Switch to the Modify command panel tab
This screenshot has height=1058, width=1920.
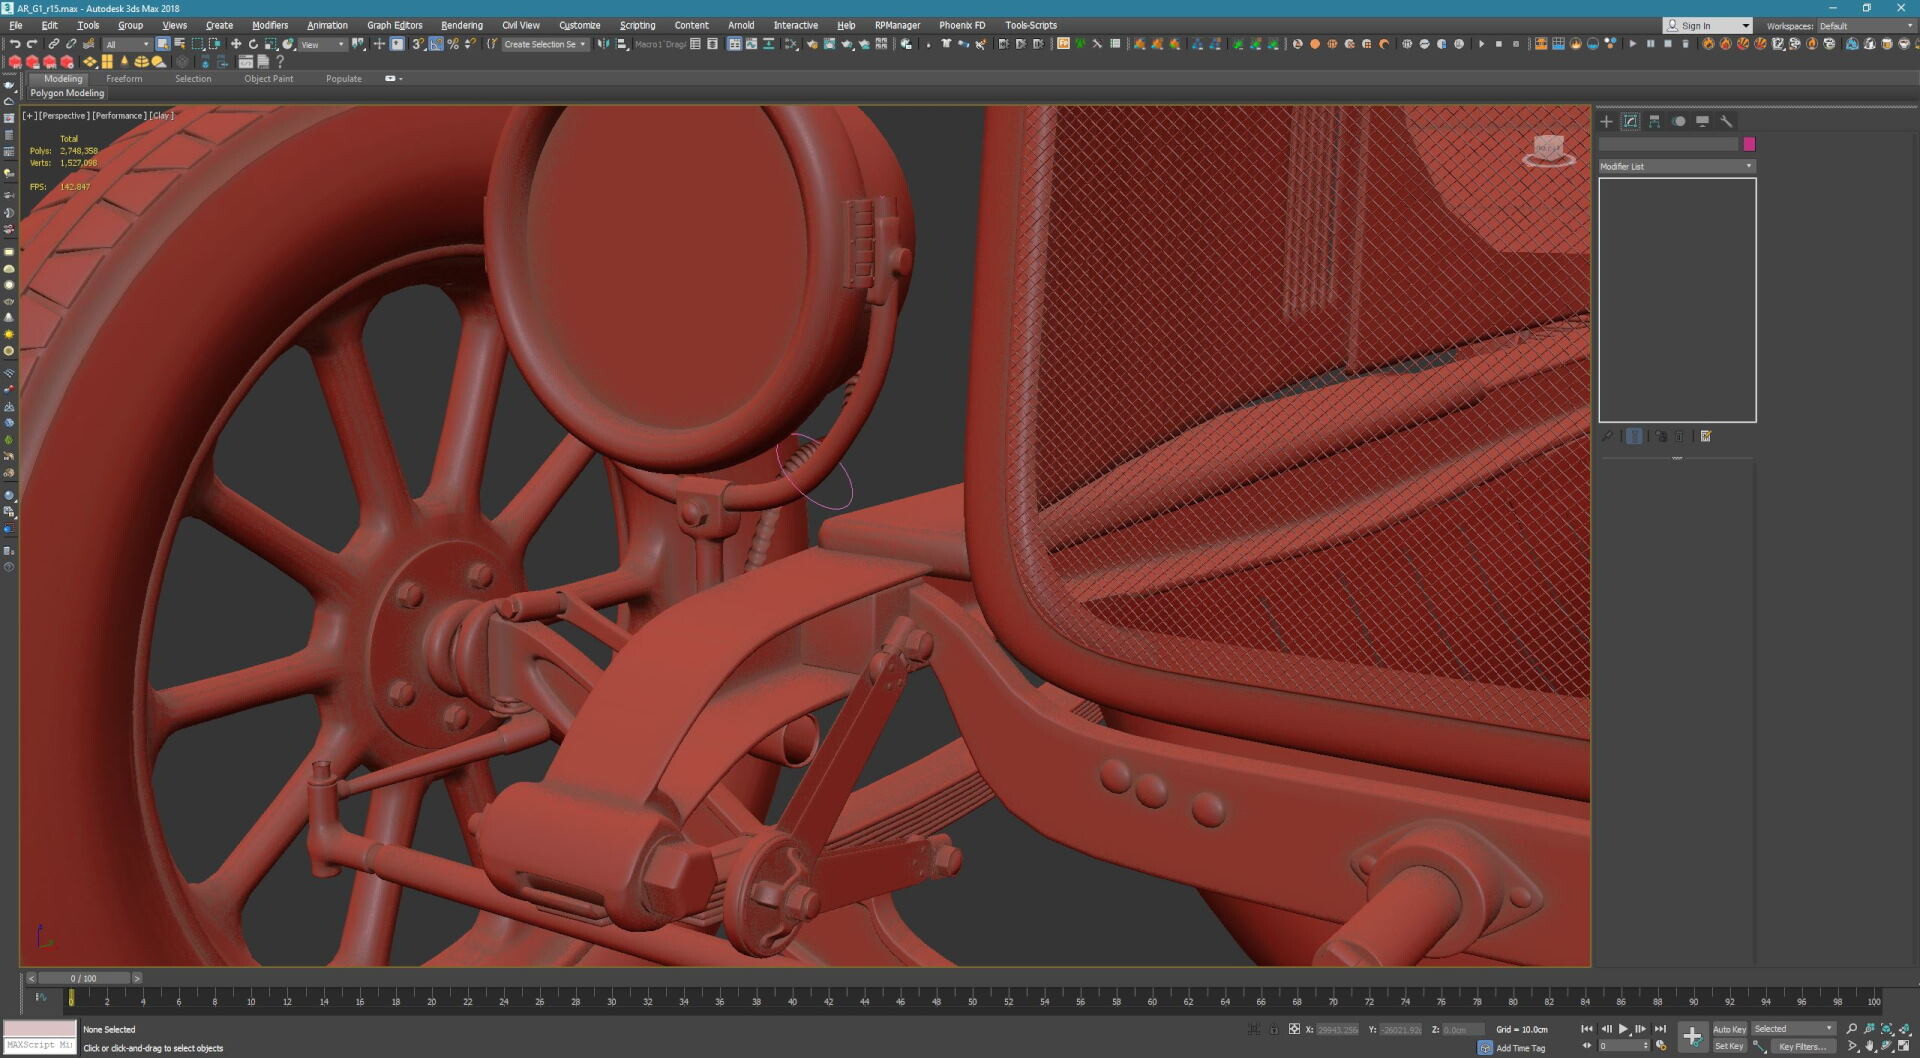1630,121
